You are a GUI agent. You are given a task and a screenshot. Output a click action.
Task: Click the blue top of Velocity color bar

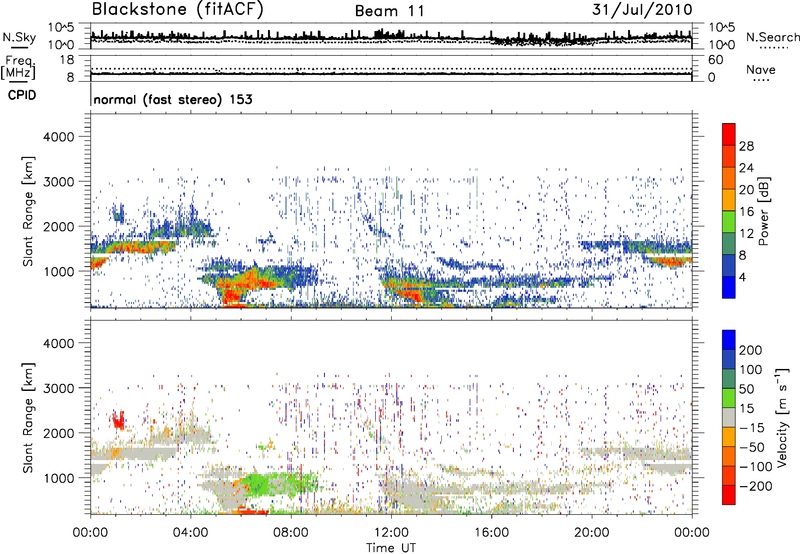pos(729,340)
